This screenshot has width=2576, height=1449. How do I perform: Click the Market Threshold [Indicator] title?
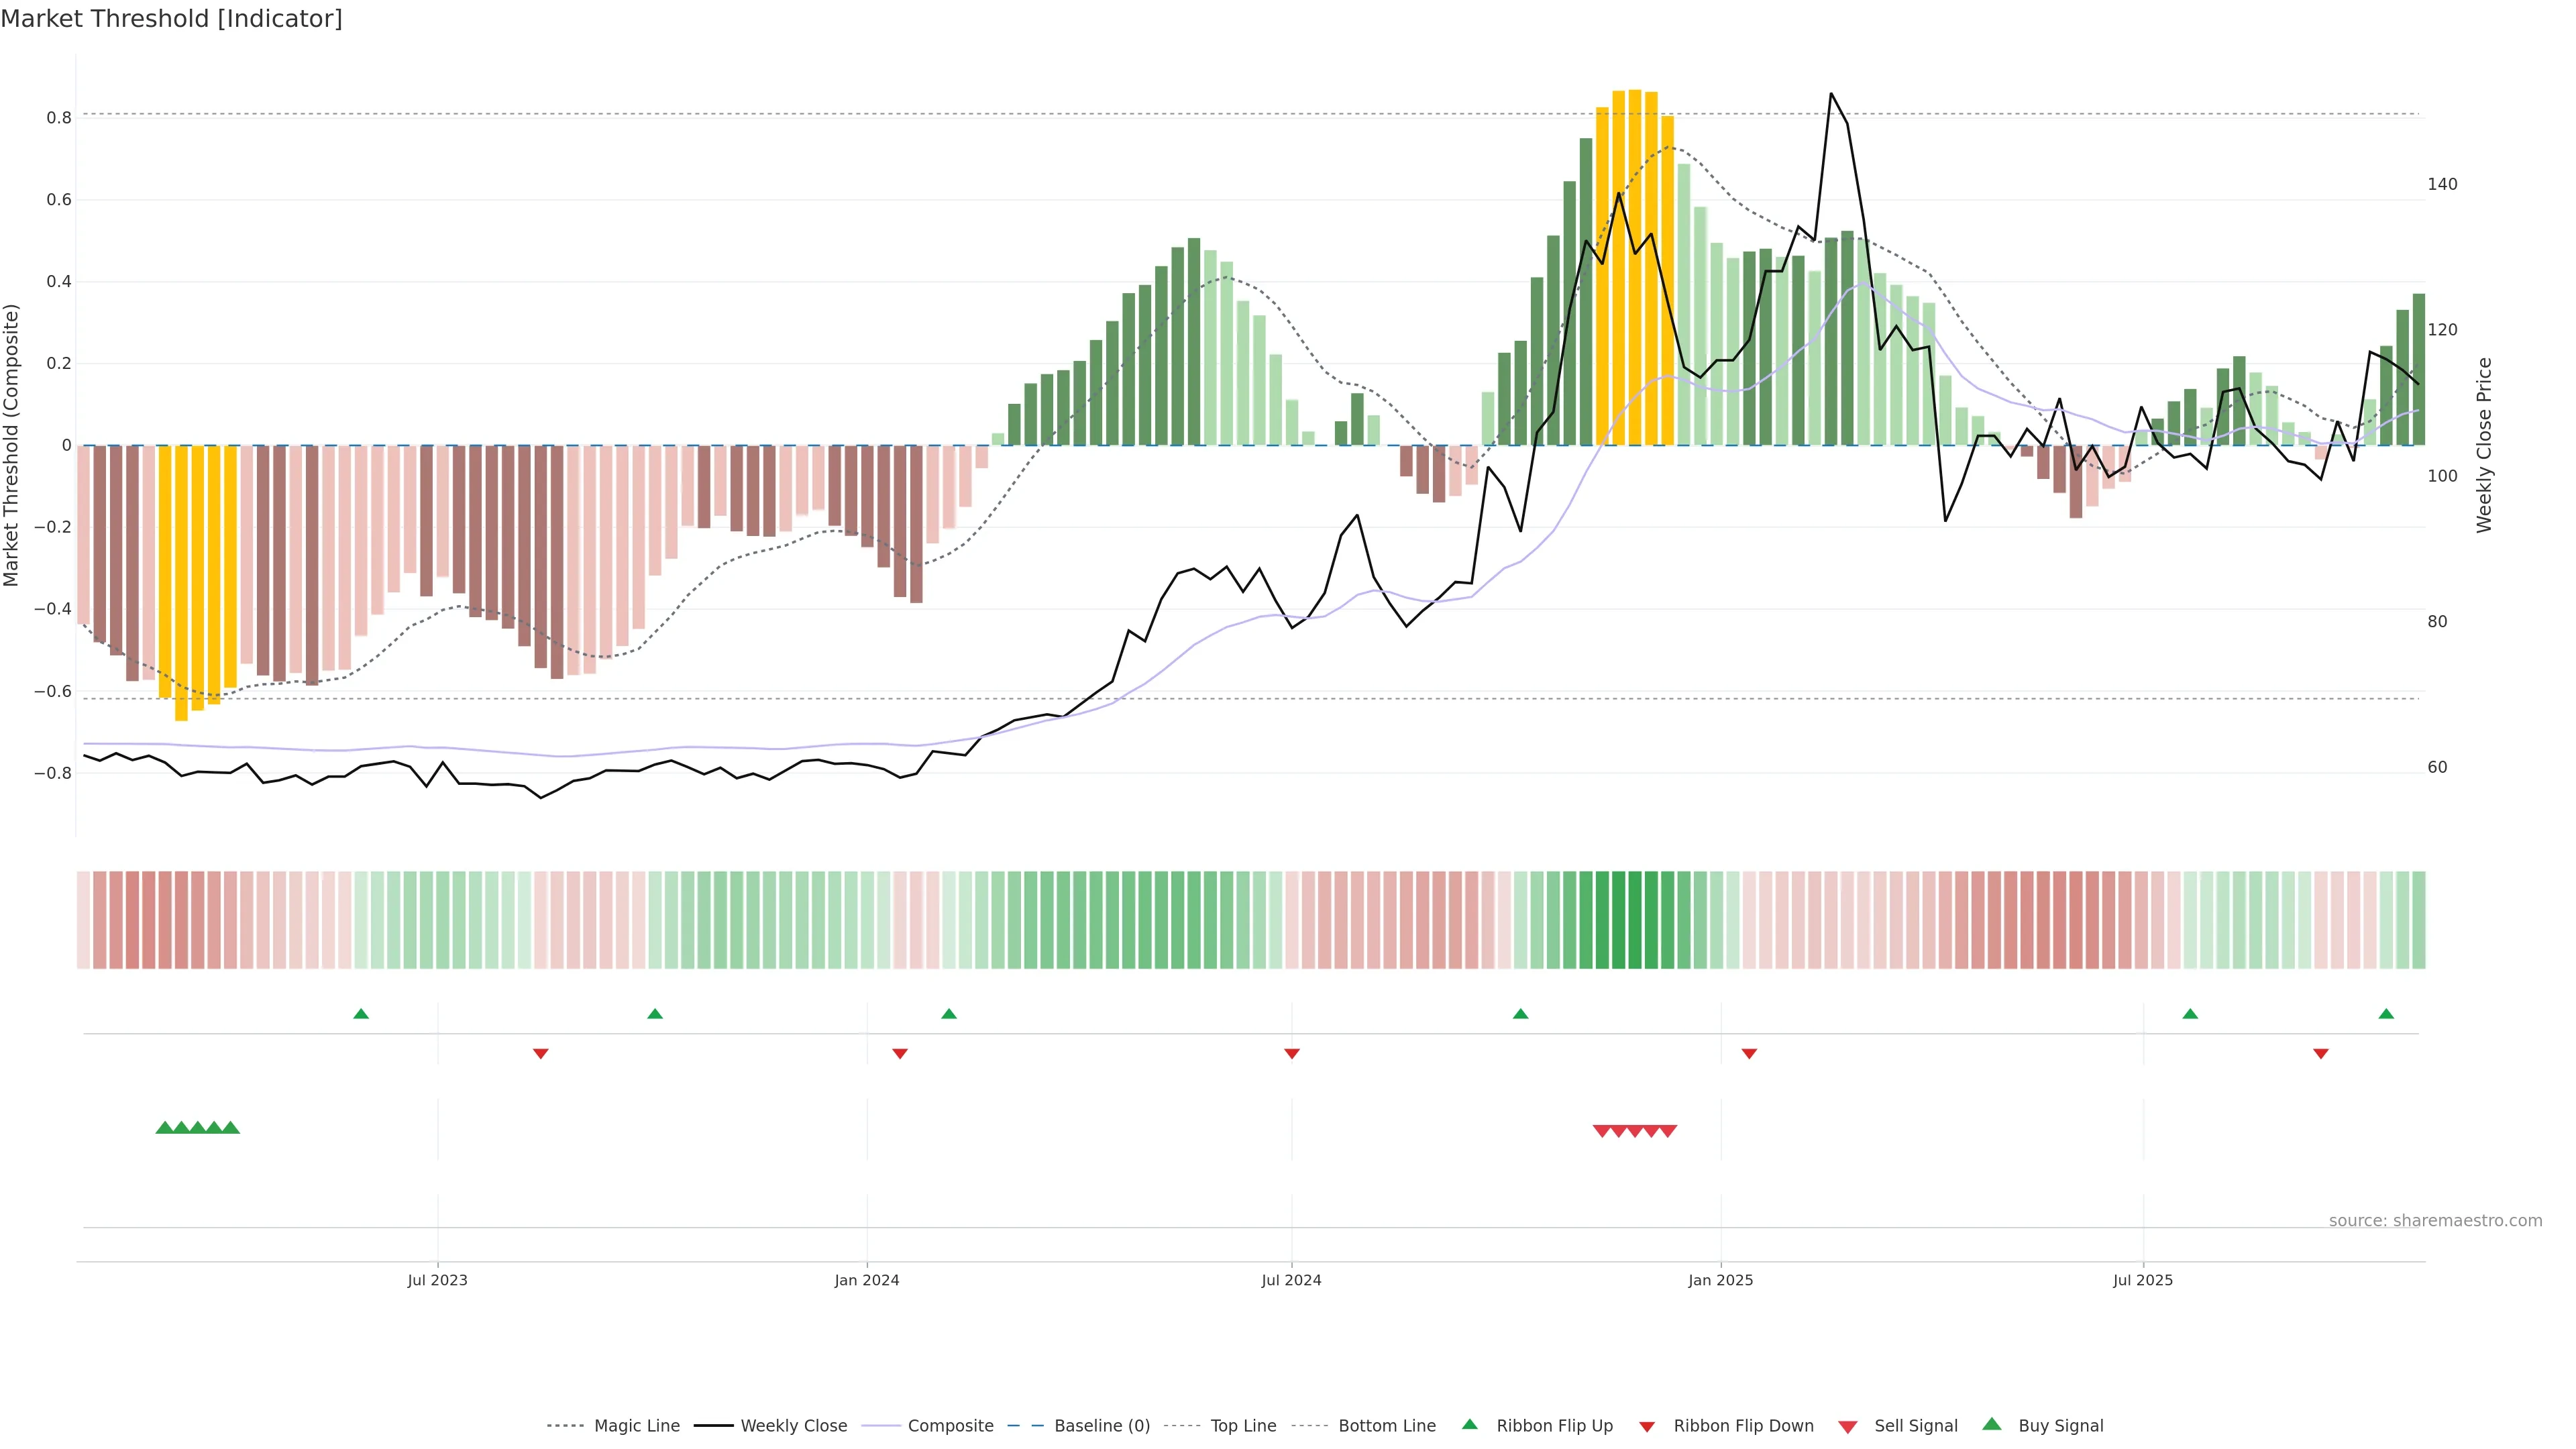click(x=171, y=19)
